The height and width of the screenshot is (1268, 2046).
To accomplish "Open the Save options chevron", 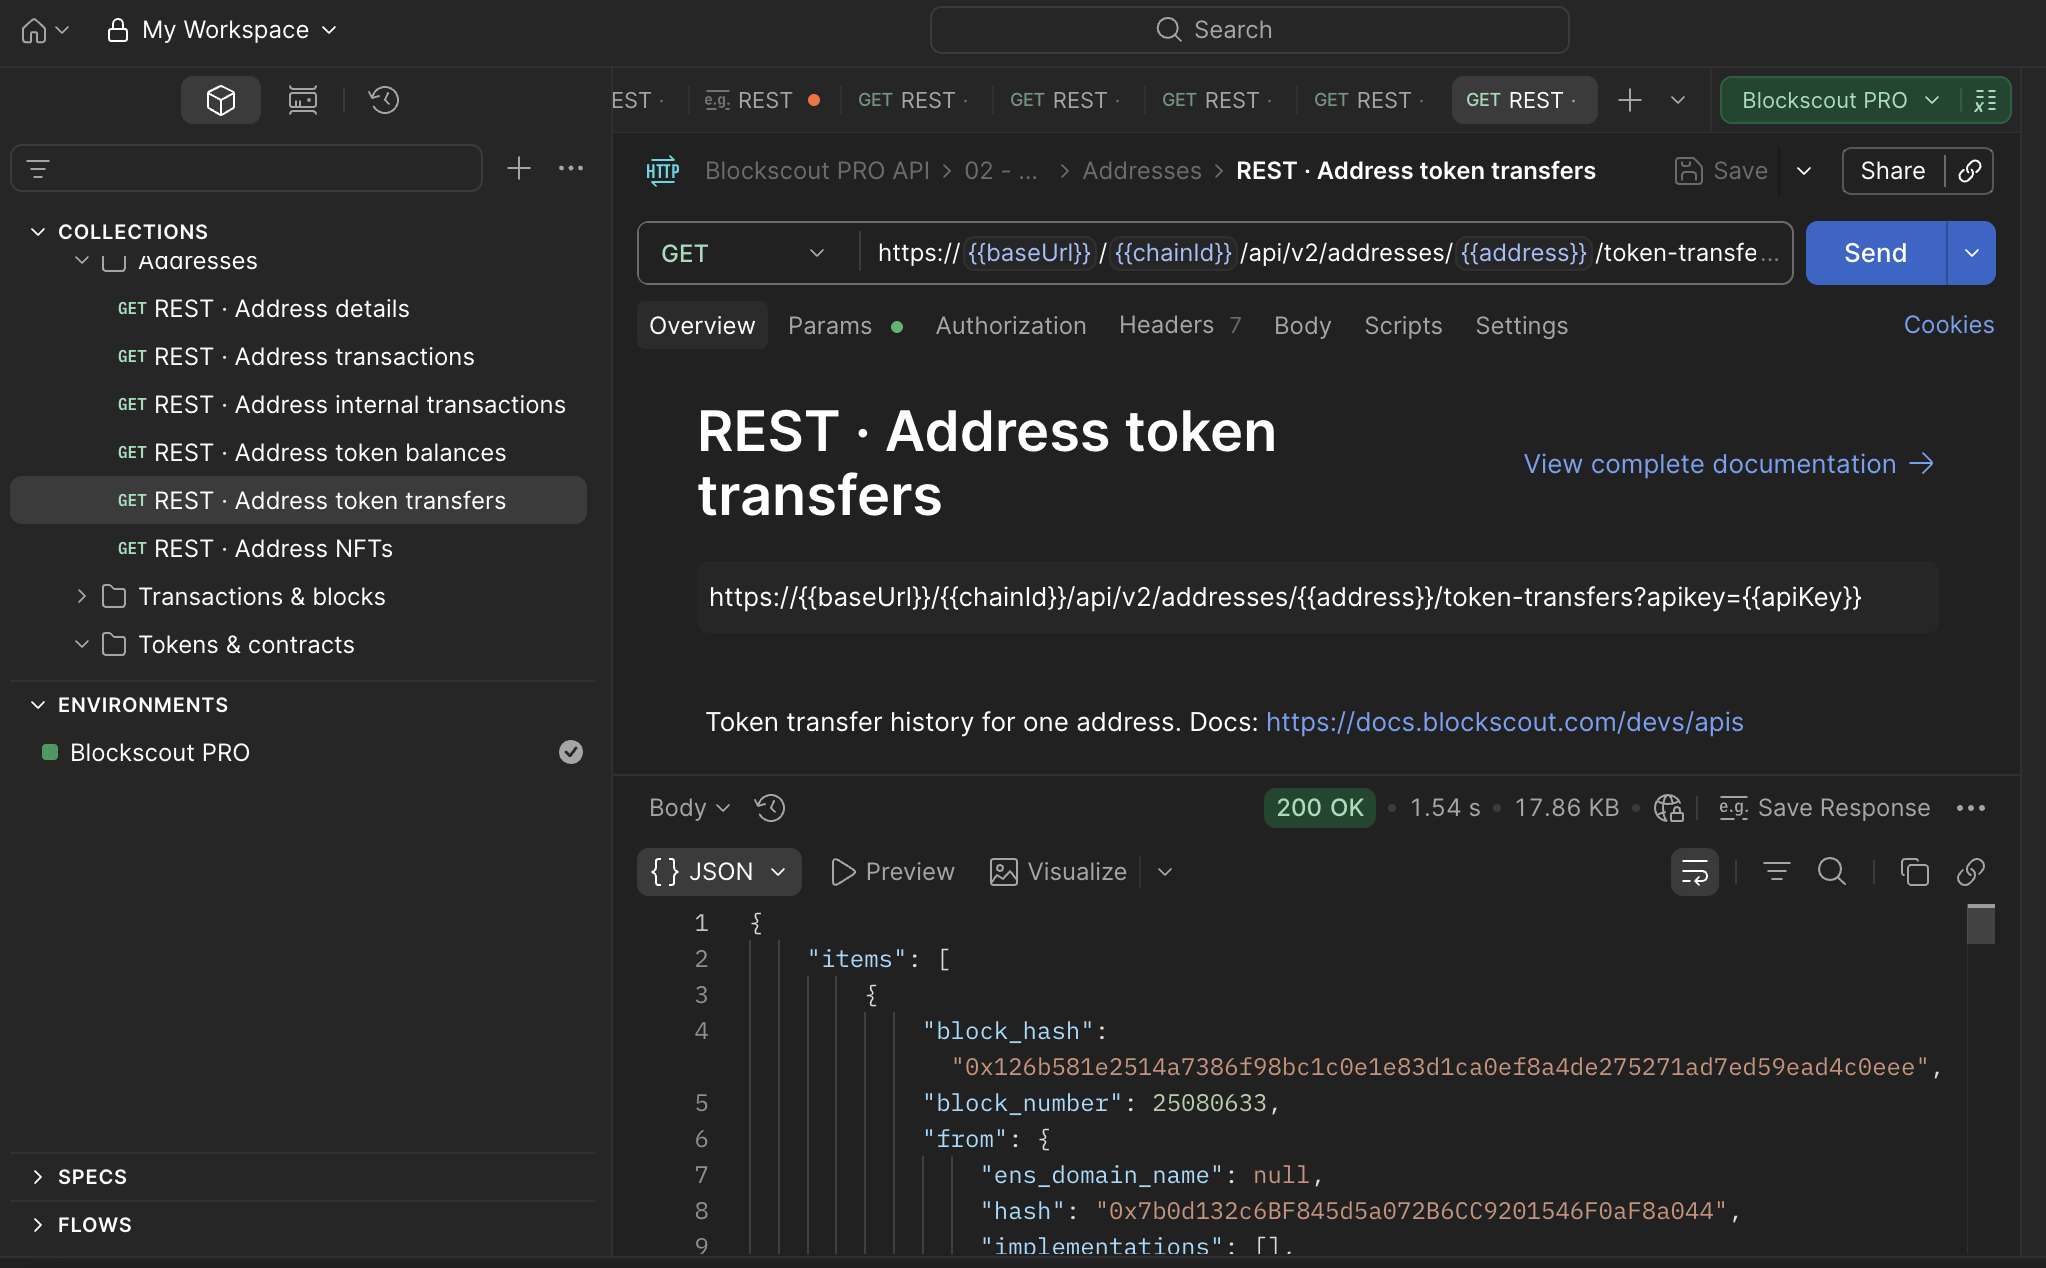I will 1804,171.
